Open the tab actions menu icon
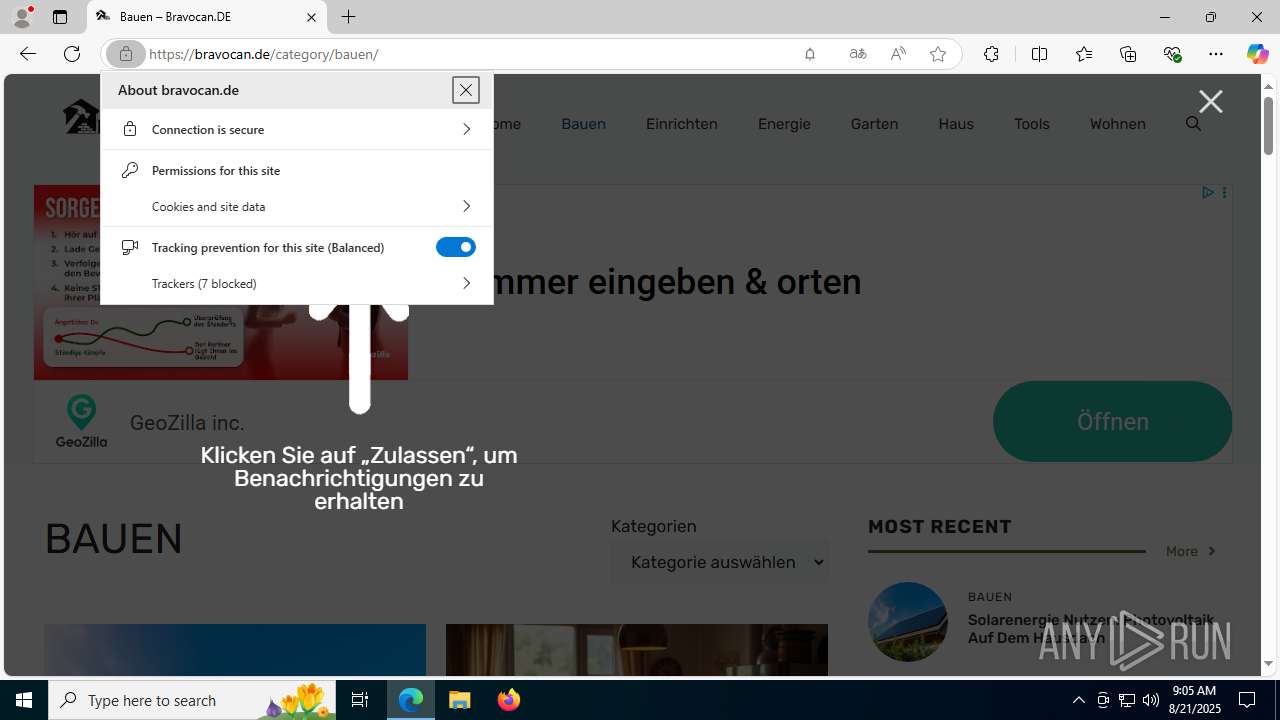Viewport: 1280px width, 720px height. [x=60, y=17]
